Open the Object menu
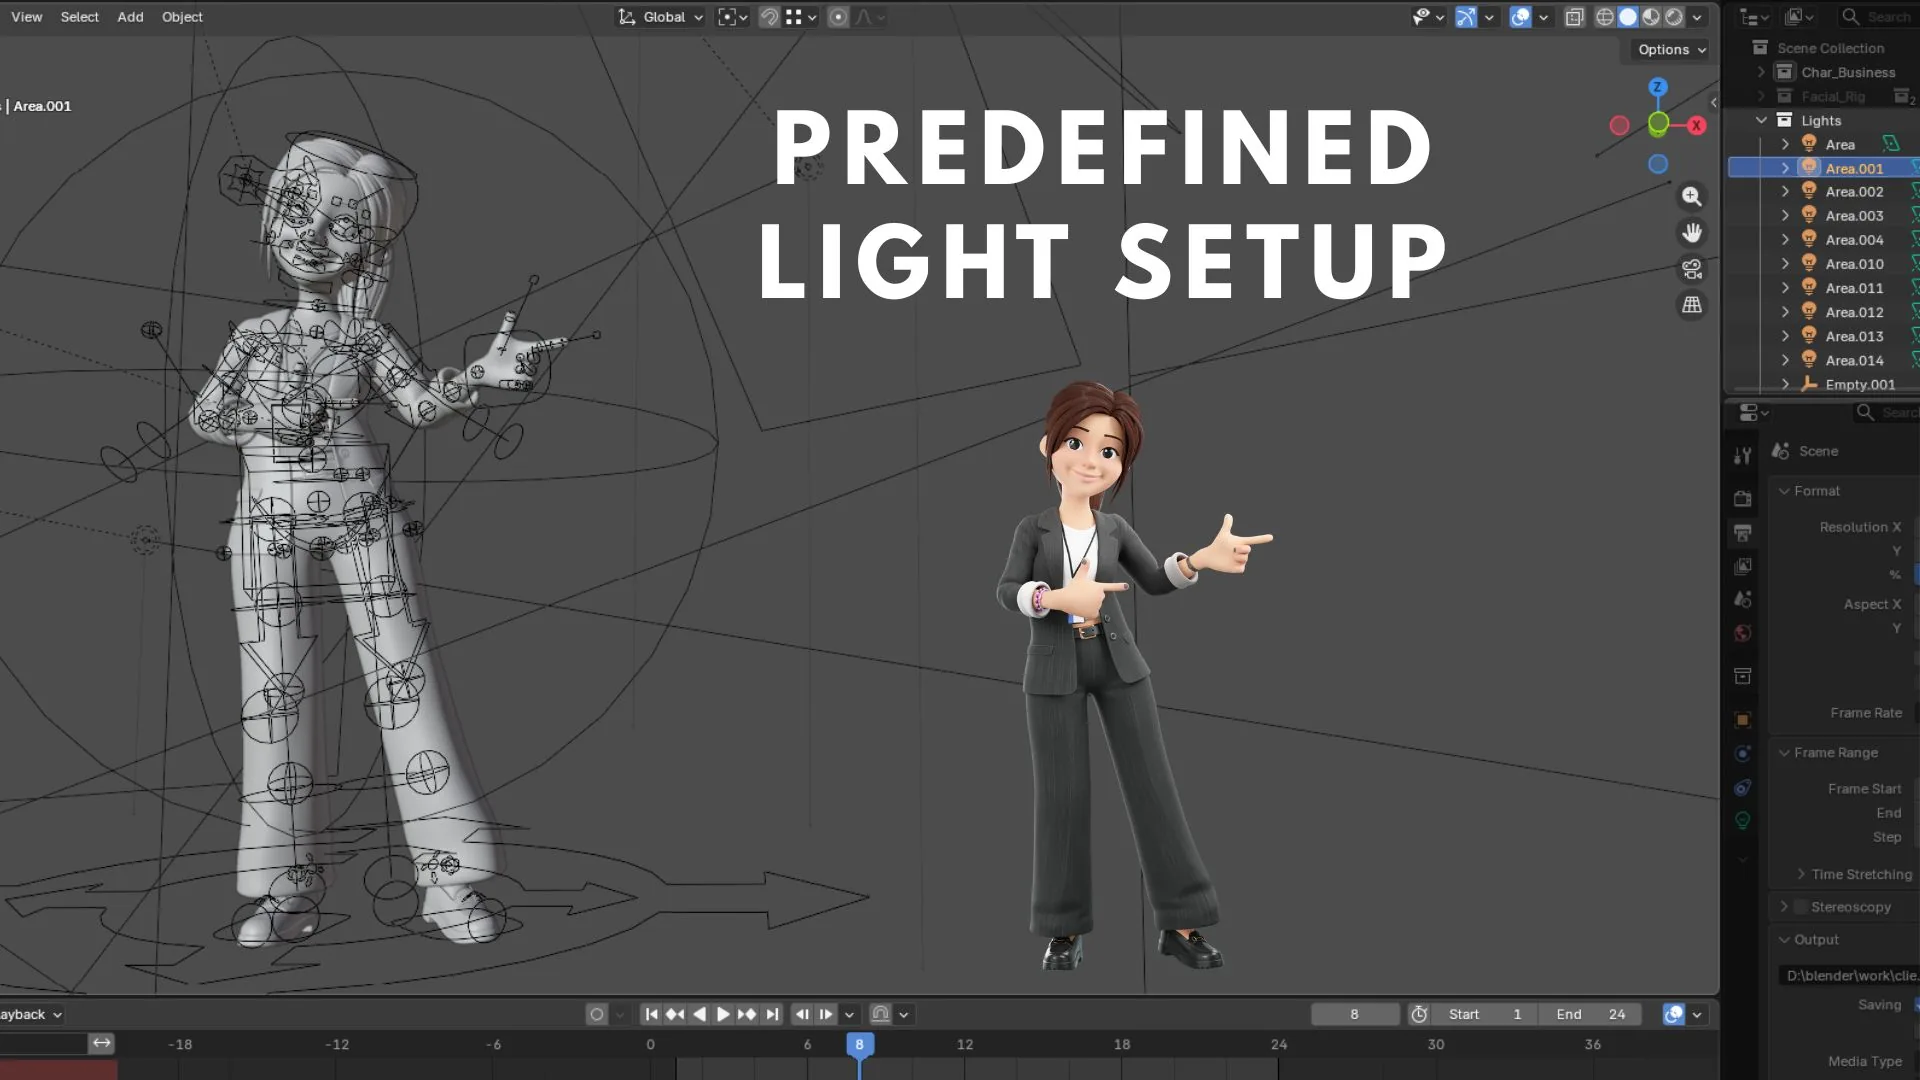 pyautogui.click(x=182, y=17)
